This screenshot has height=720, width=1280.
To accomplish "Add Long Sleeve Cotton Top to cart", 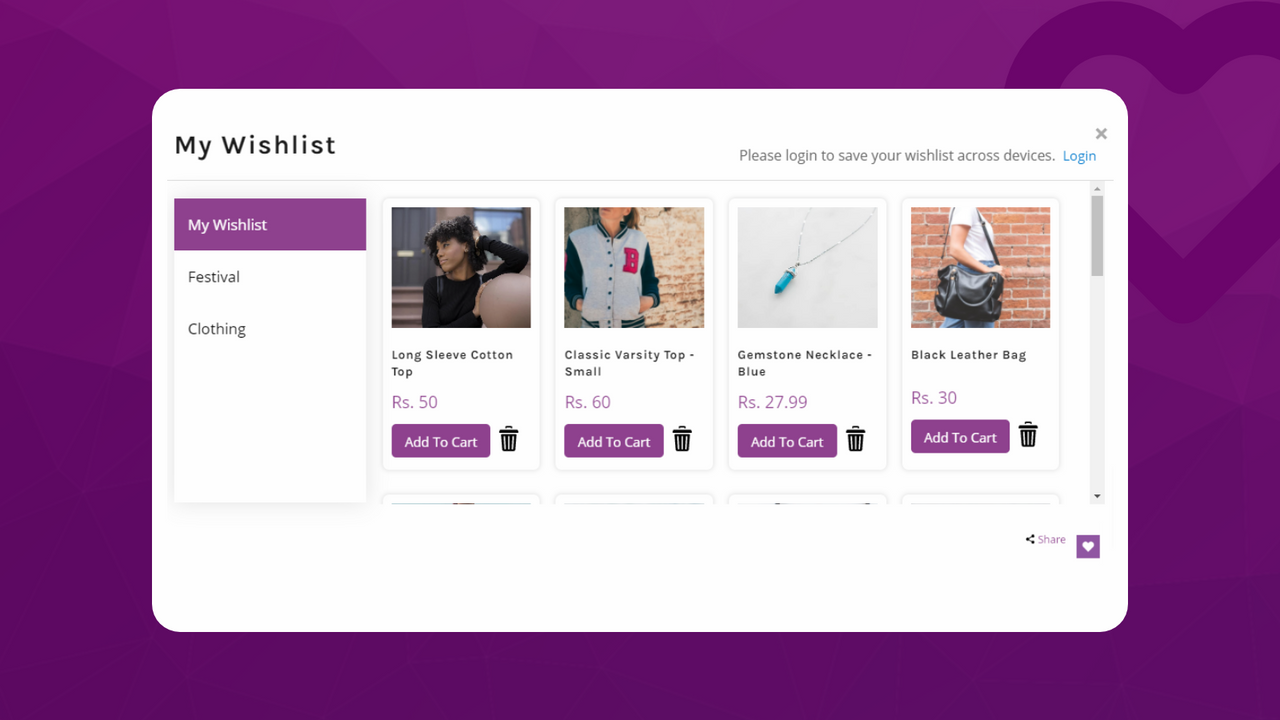I will 440,440.
